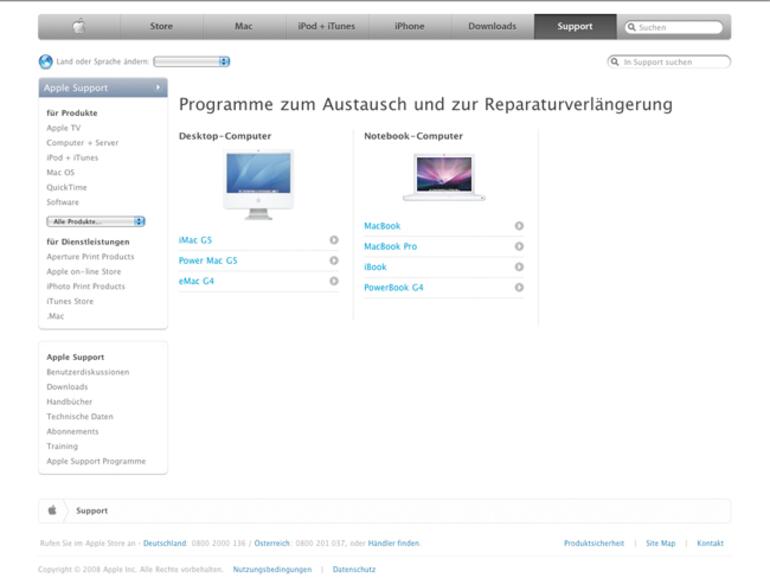
Task: Open iTunes Store sidebar link
Action: point(70,301)
